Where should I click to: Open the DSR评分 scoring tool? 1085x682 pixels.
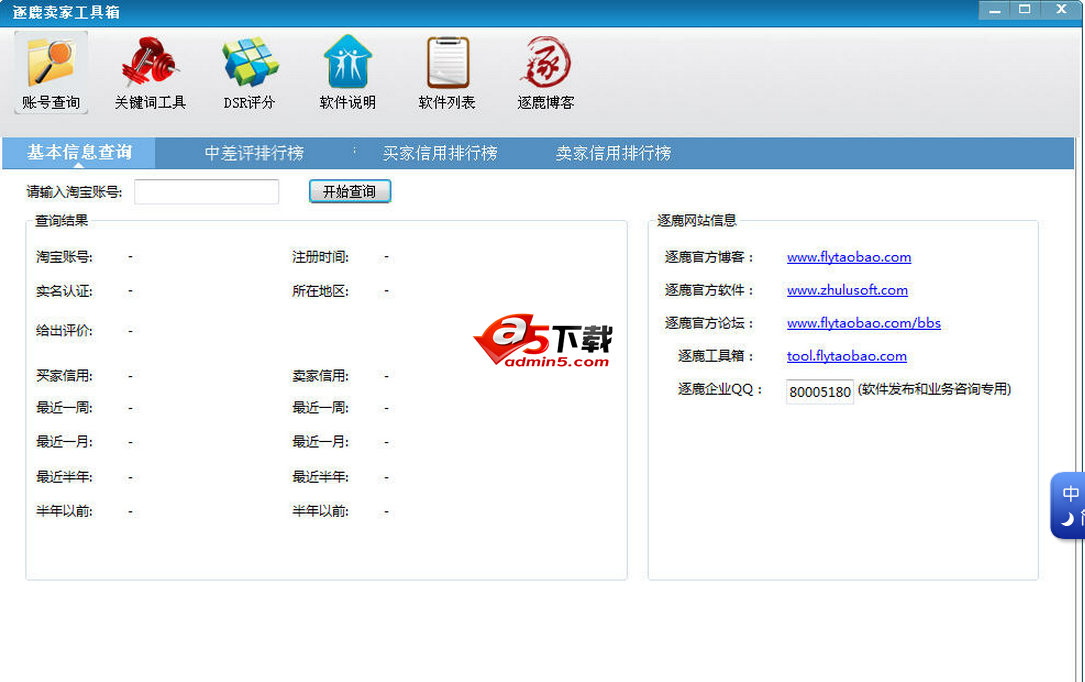(250, 73)
